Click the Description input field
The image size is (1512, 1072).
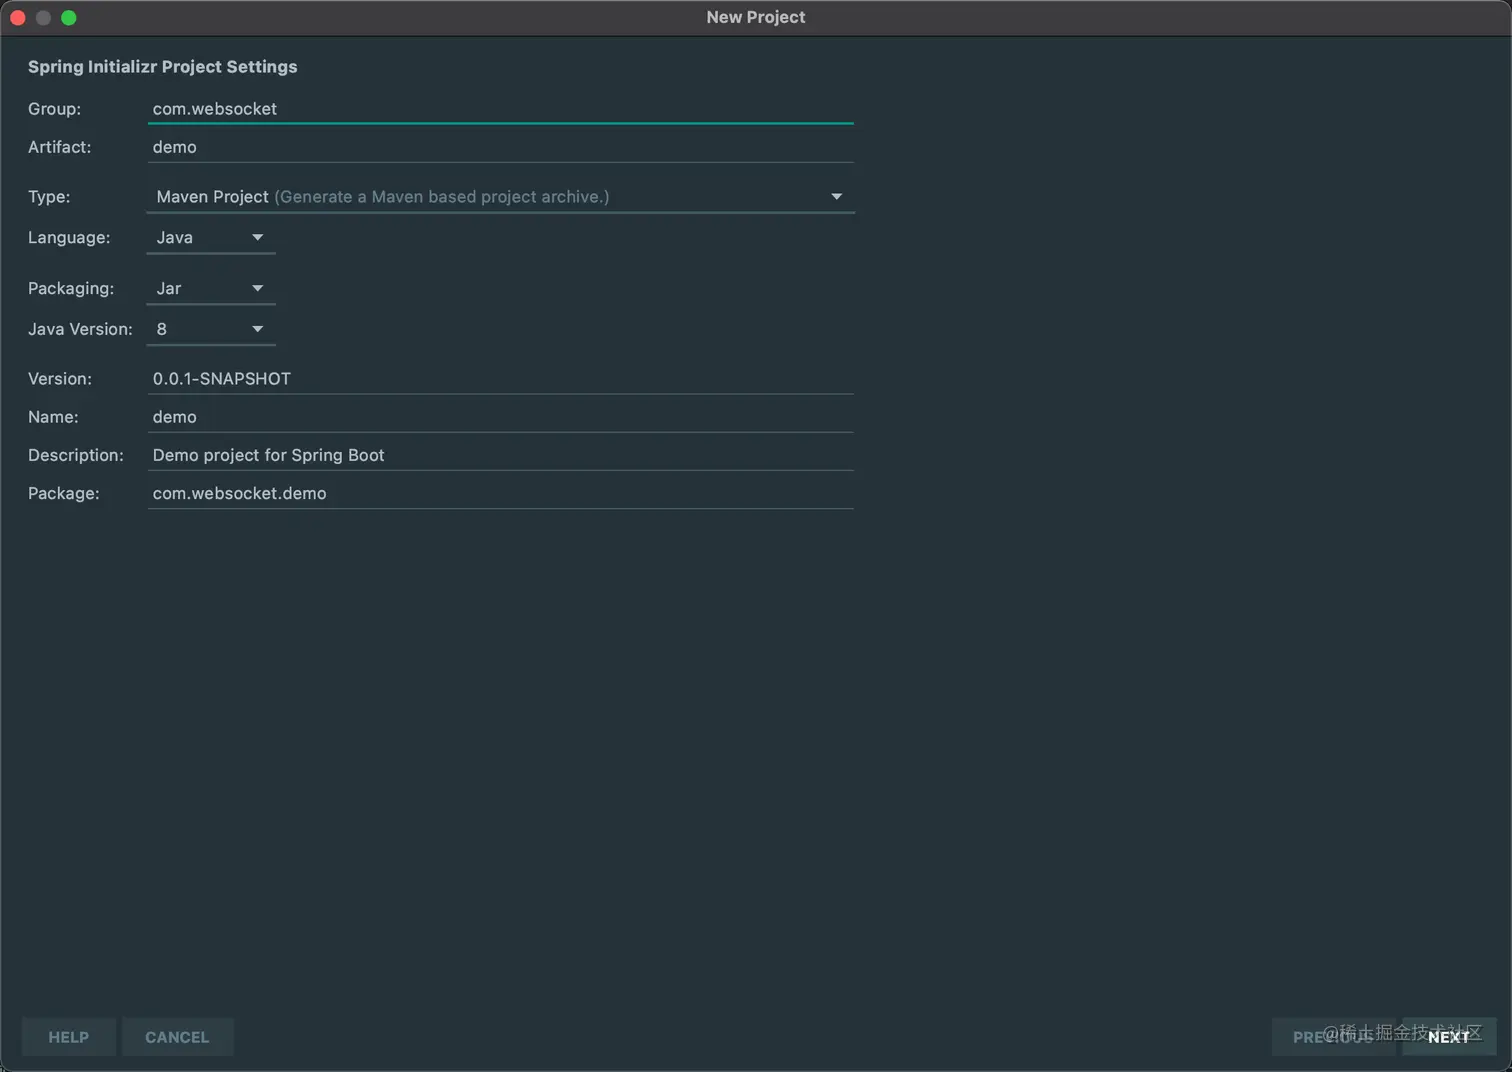pos(500,454)
